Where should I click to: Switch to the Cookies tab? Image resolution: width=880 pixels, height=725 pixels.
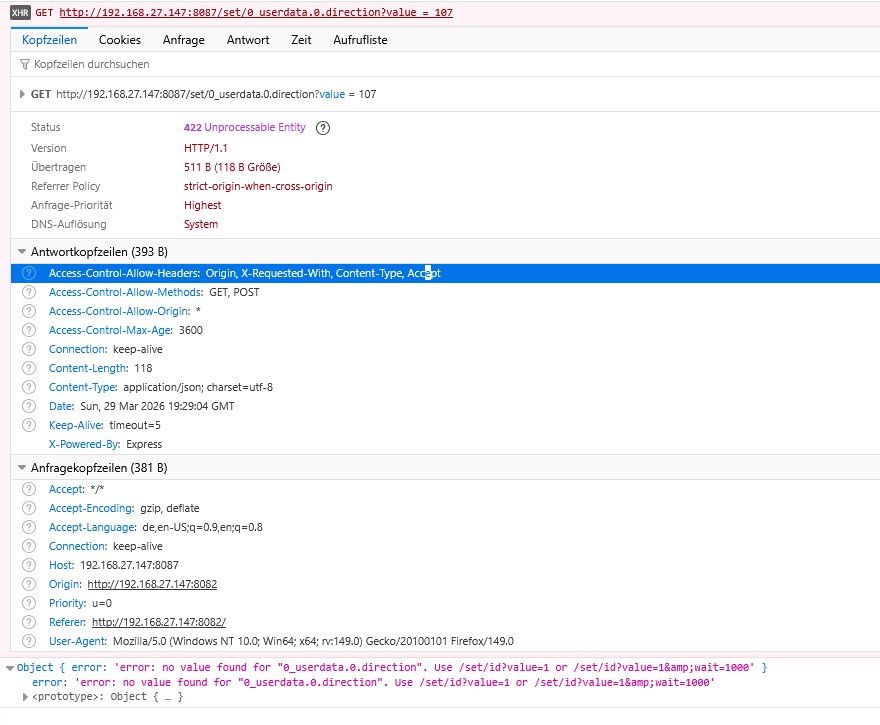(x=119, y=40)
